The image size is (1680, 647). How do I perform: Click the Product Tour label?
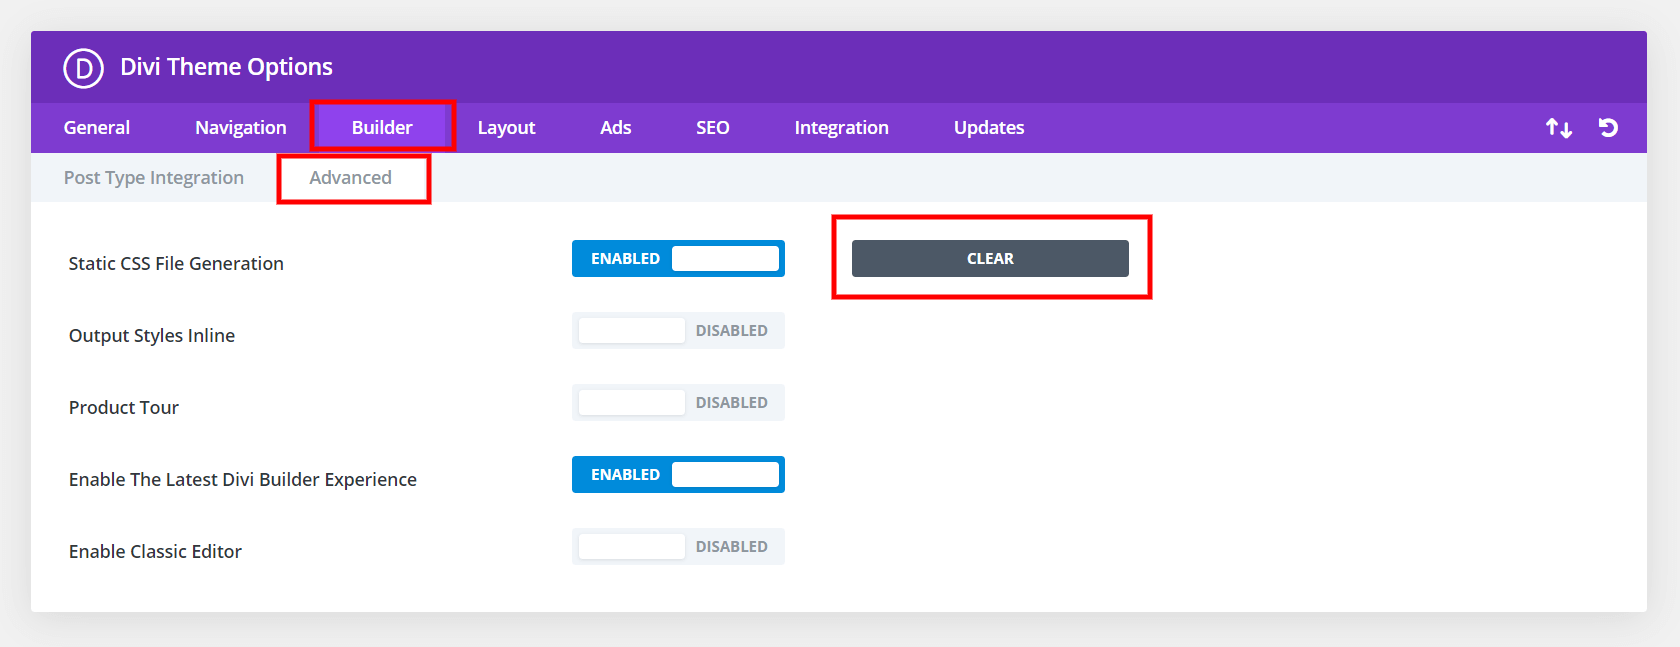124,408
